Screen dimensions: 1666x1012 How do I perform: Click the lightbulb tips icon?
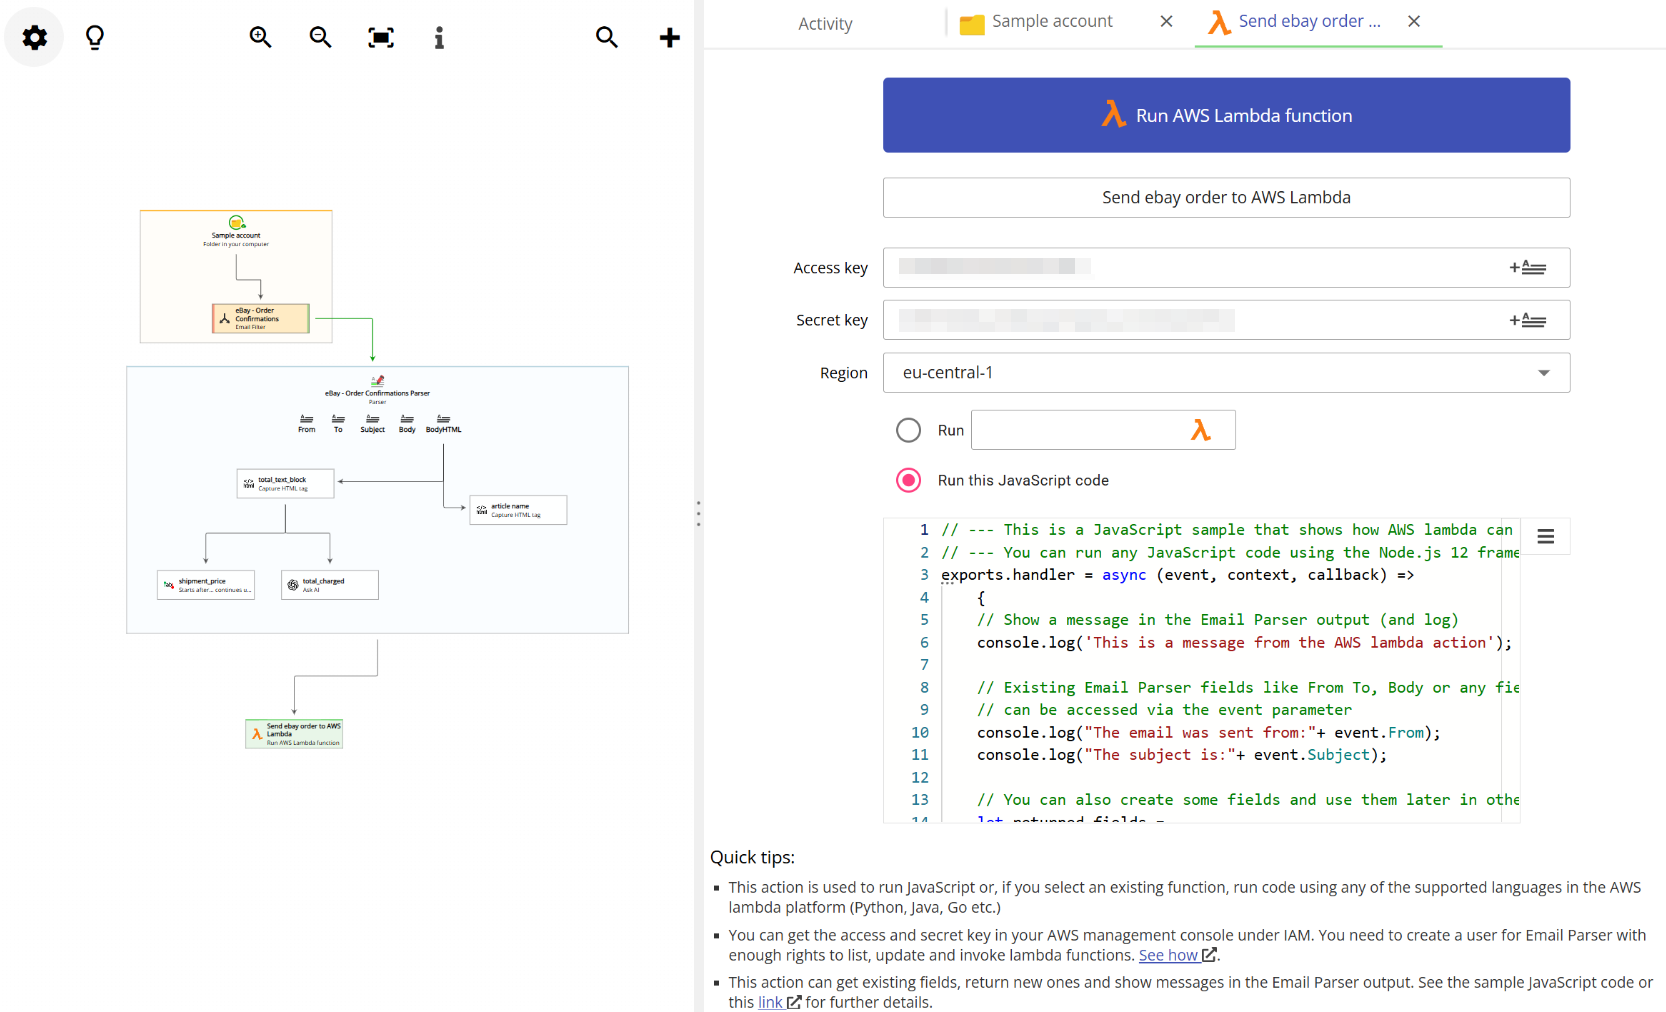click(95, 37)
